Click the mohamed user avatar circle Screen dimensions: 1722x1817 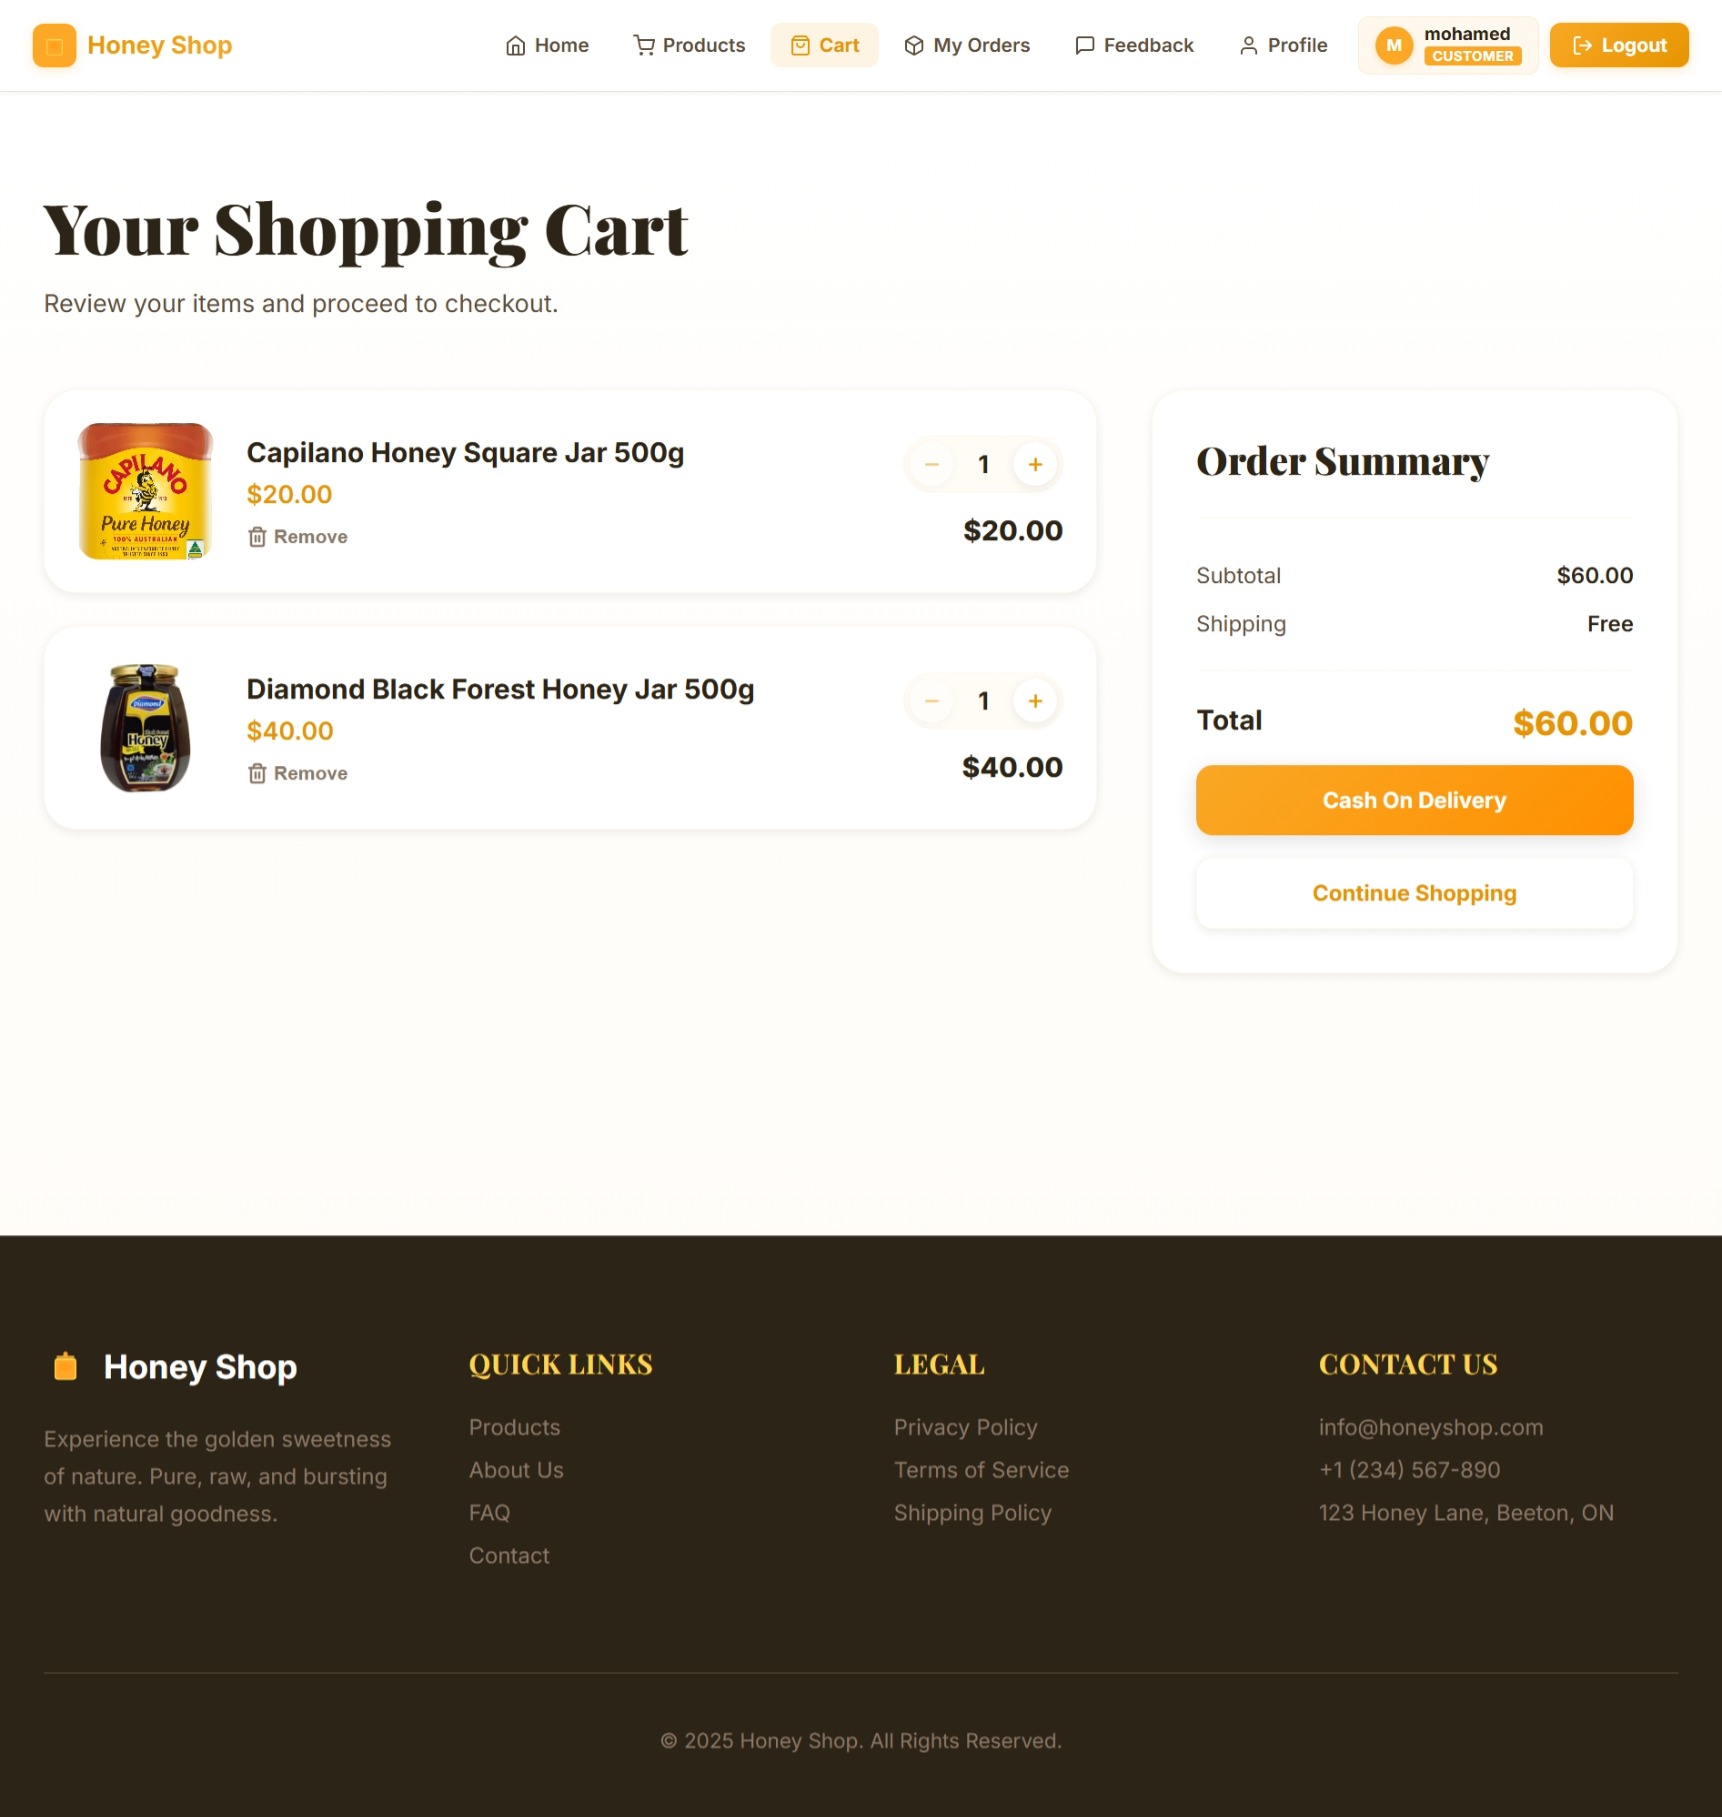pos(1394,46)
